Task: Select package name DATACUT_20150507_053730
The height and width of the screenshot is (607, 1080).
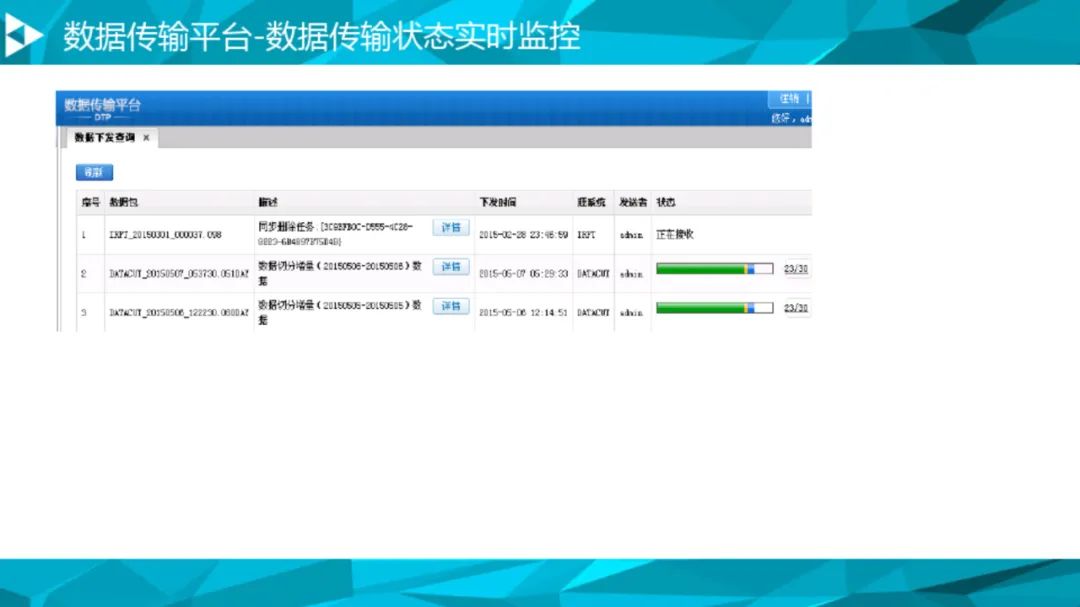Action: (x=179, y=274)
